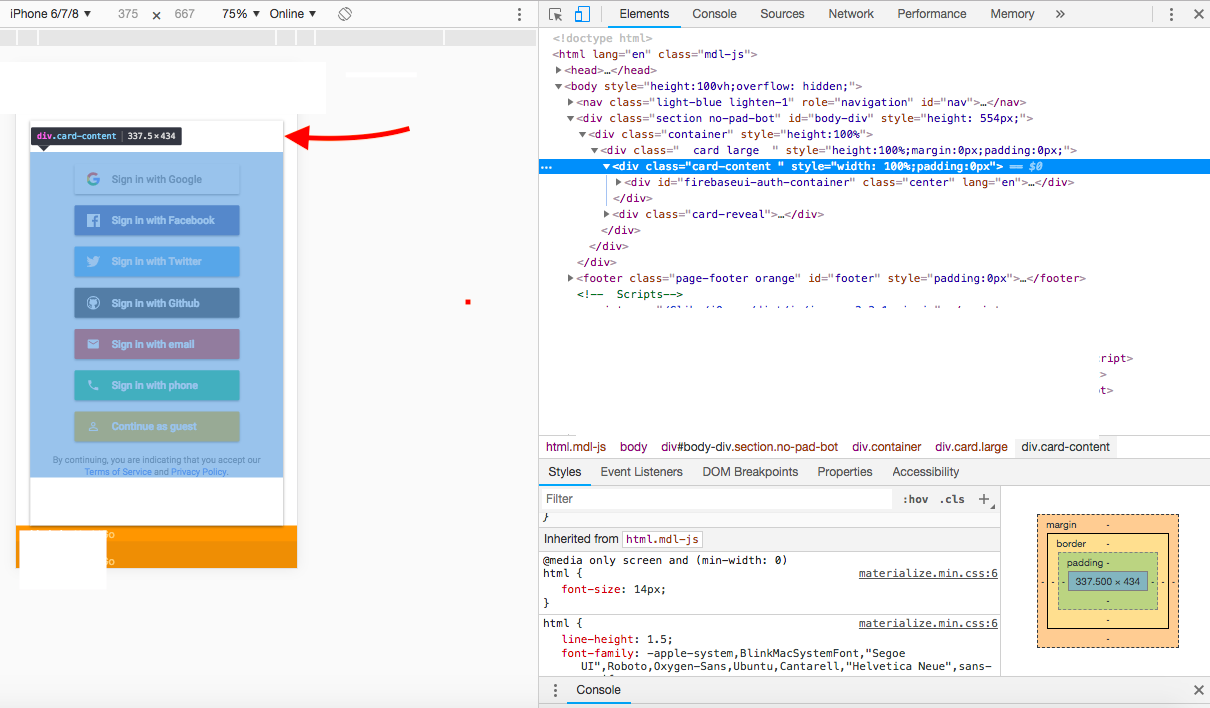Open DevTools customize three-dot menu

1171,14
